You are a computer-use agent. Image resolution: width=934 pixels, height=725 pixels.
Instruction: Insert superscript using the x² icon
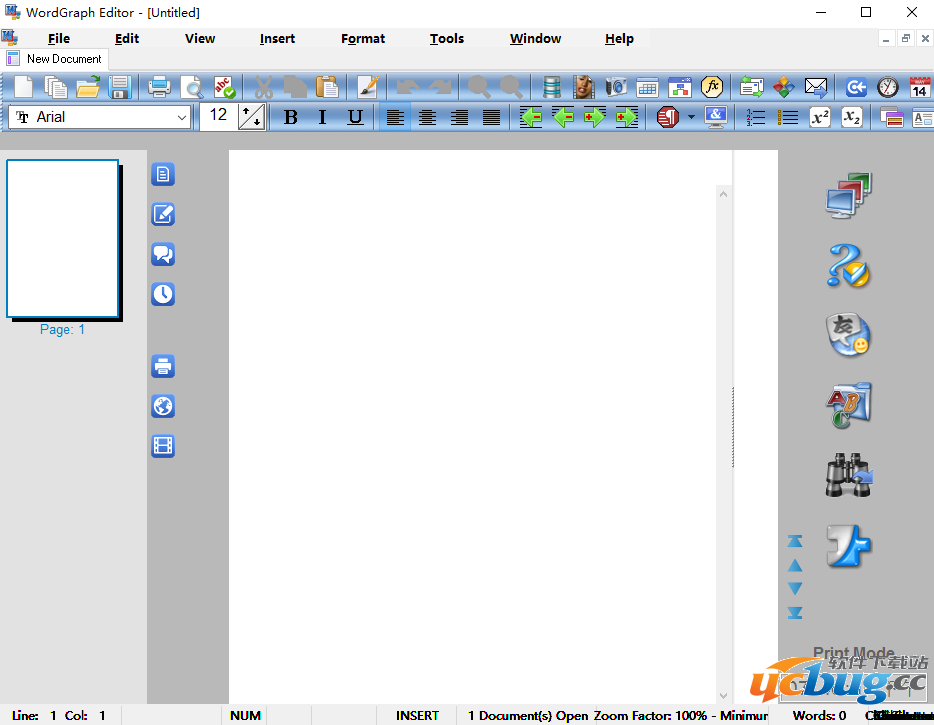(820, 118)
